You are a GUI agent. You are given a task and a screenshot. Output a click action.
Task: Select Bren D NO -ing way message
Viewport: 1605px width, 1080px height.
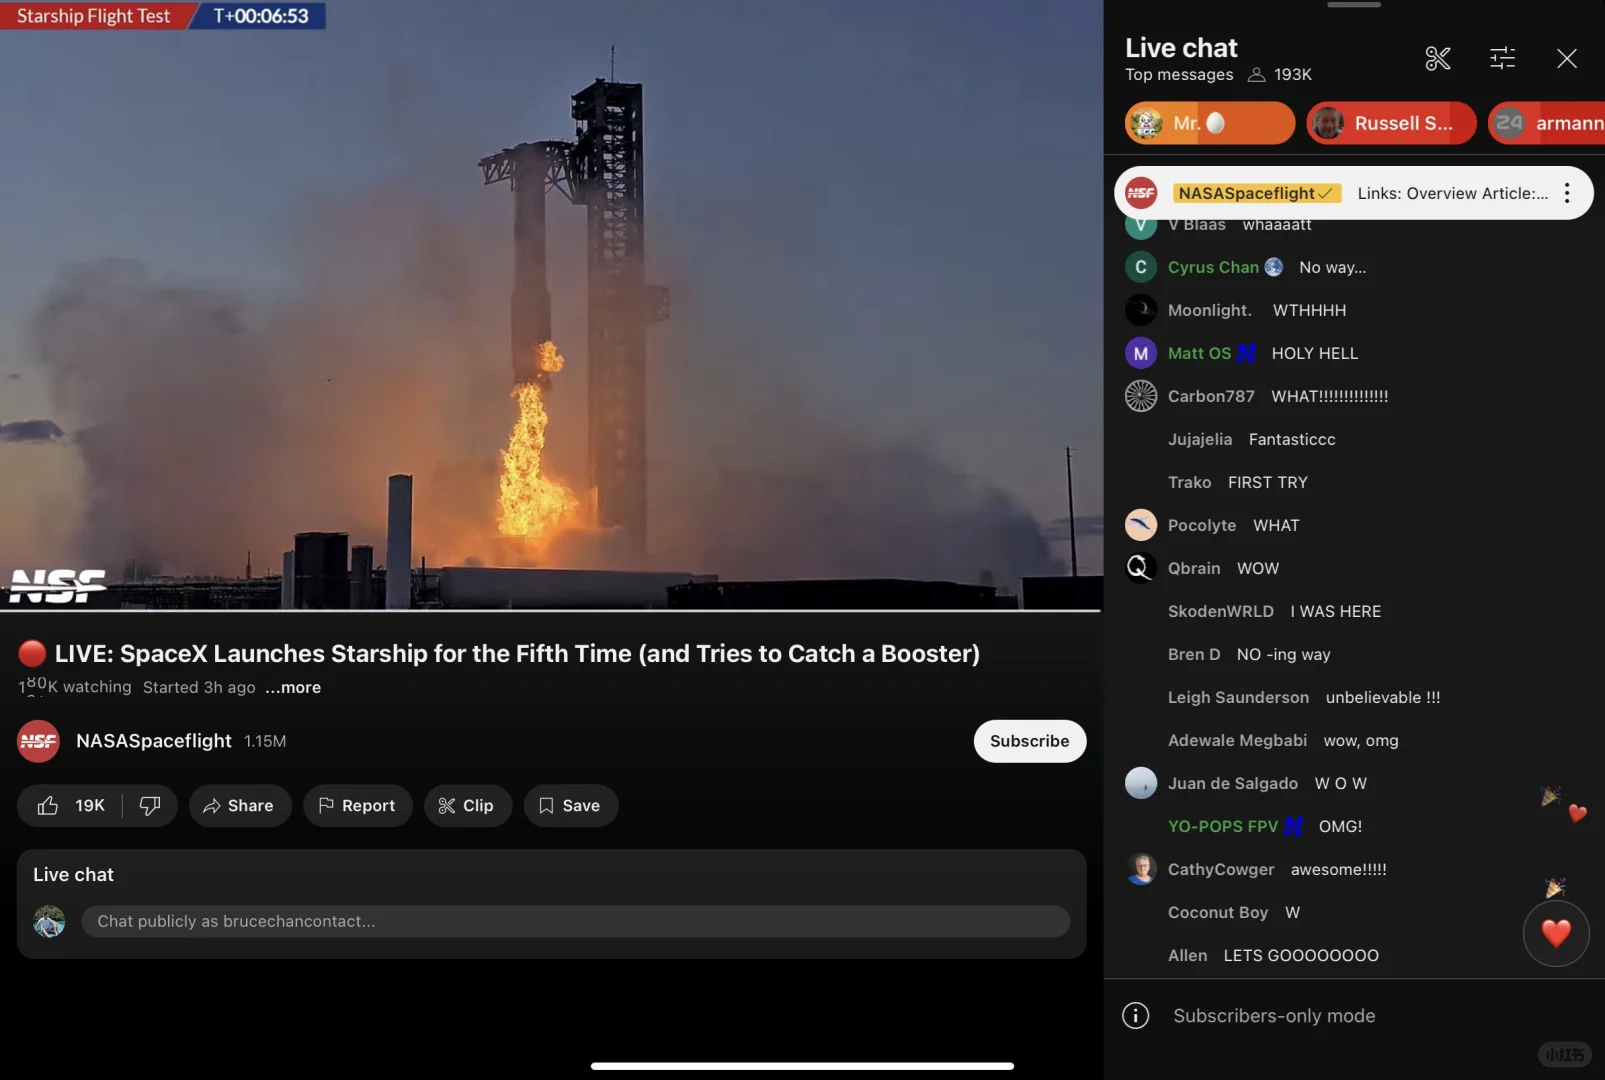[x=1249, y=654]
